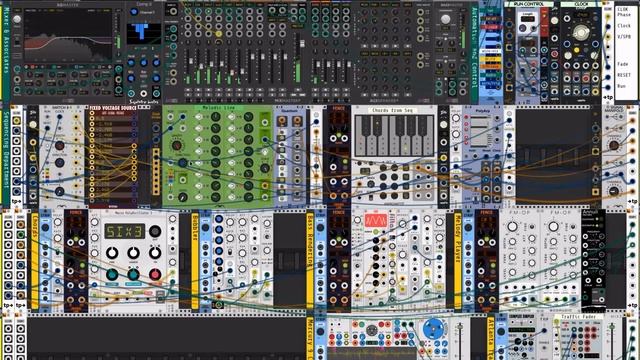
Task: Click the left orange knob on the Quantizer module
Action: tap(282, 121)
